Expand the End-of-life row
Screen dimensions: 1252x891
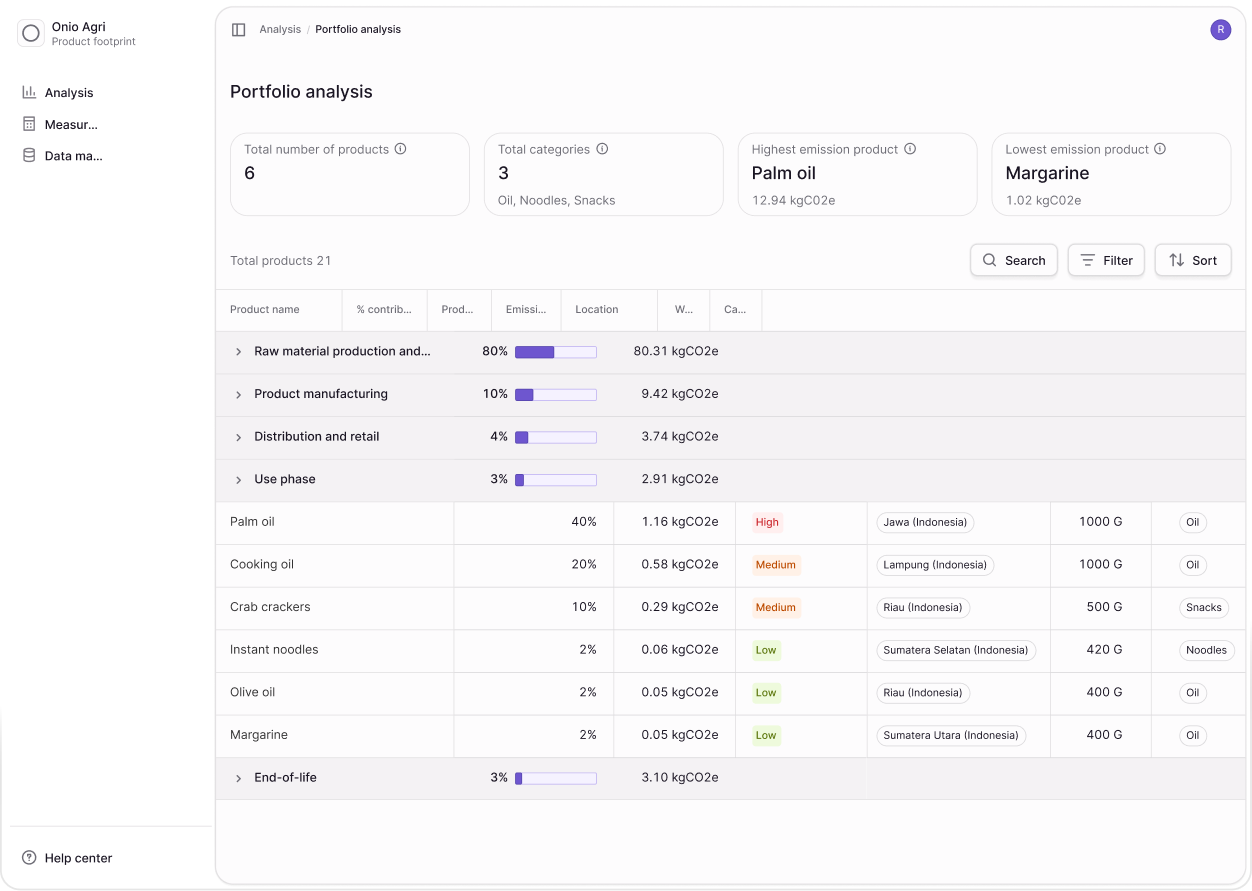pos(238,778)
